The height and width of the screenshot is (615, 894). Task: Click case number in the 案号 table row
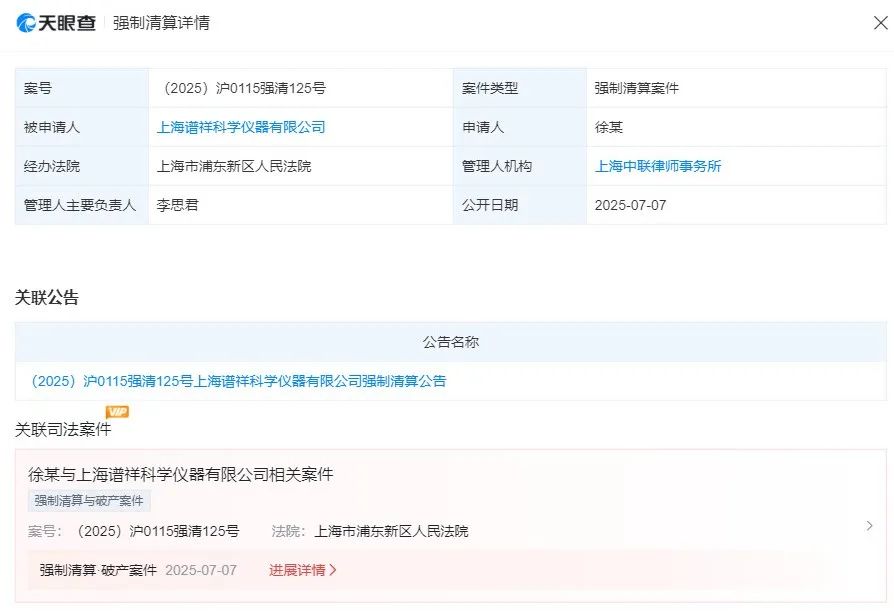pyautogui.click(x=241, y=88)
